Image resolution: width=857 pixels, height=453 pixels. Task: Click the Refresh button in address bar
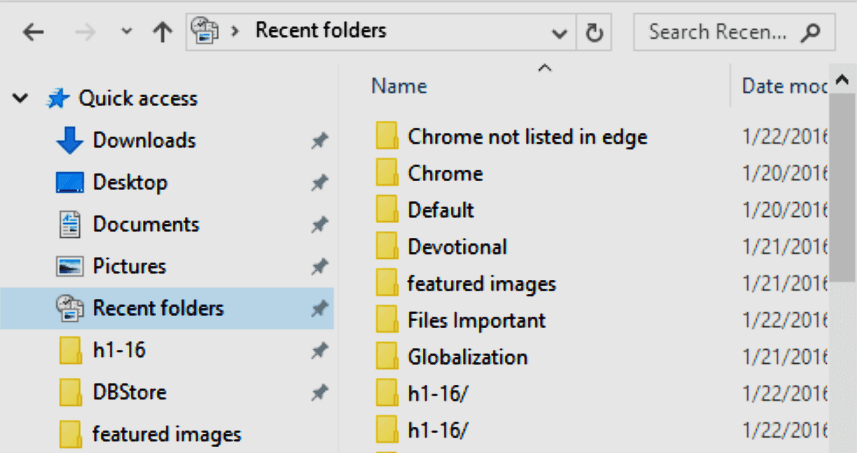[x=594, y=32]
